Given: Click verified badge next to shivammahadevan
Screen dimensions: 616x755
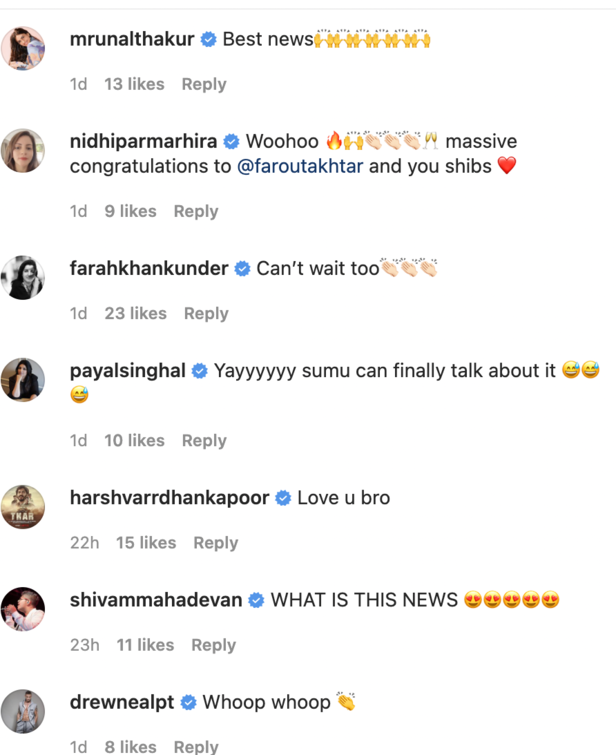Looking at the screenshot, I should click(257, 601).
